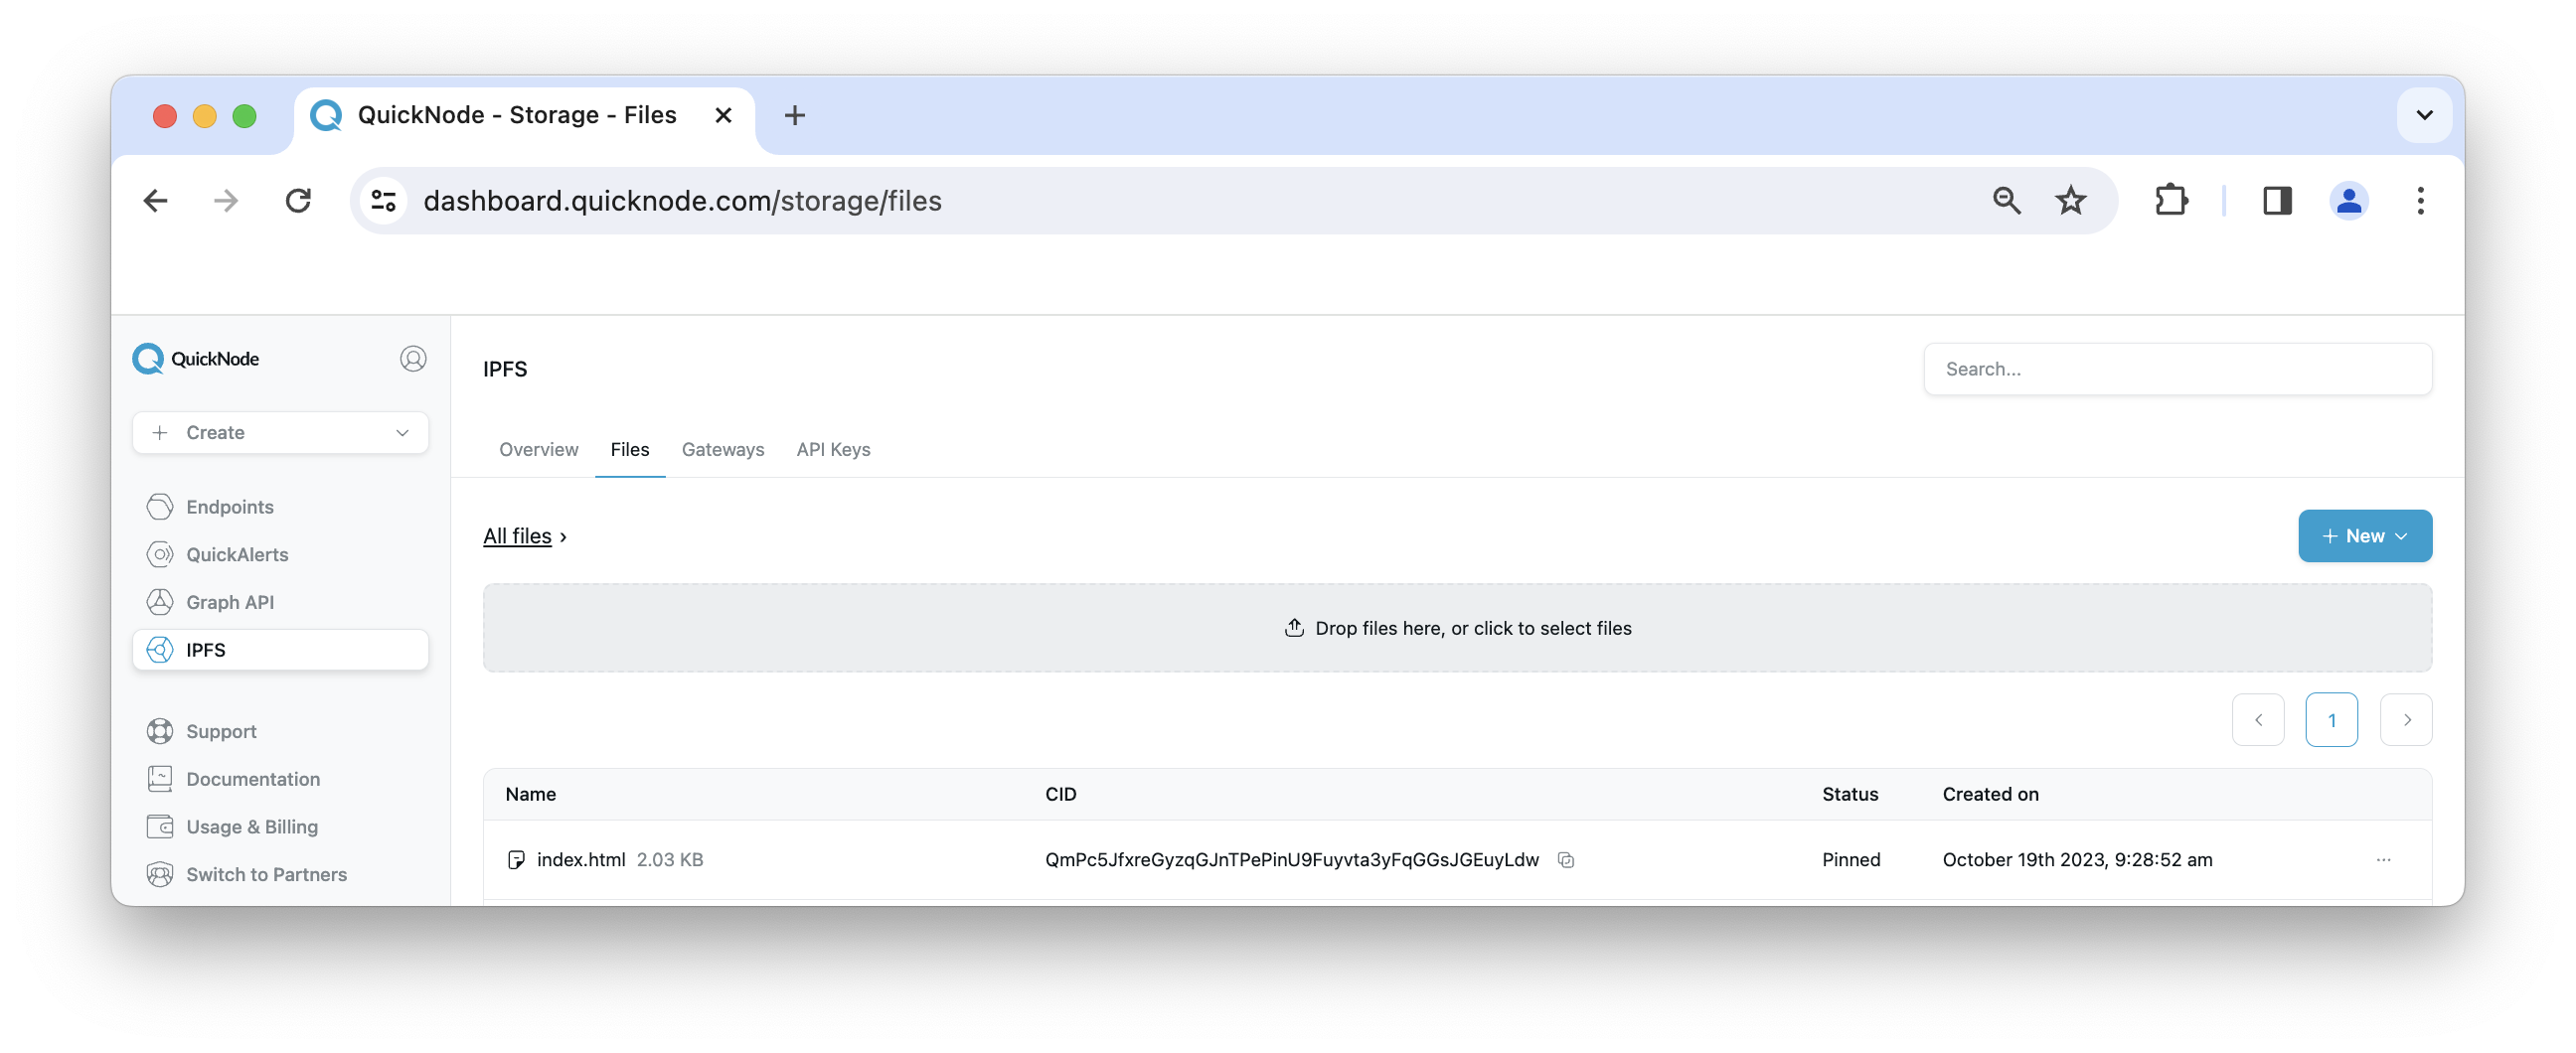The image size is (2576, 1053).
Task: Focus the Search input field
Action: coord(2178,369)
